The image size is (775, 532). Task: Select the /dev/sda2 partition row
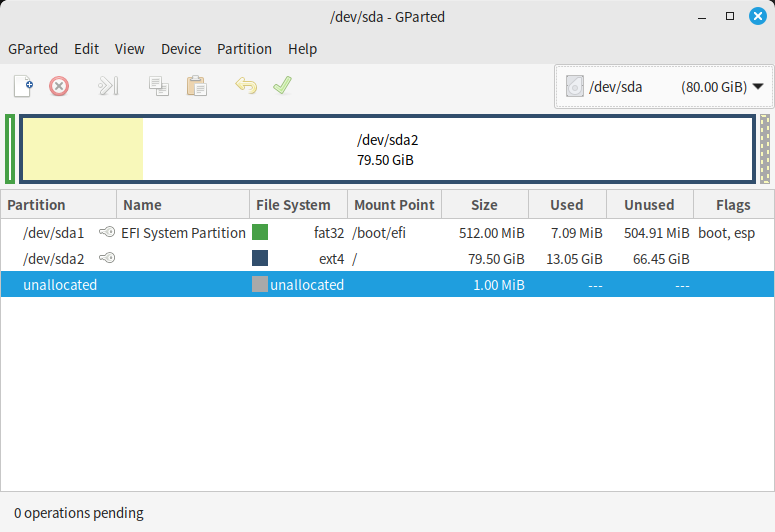coord(387,259)
